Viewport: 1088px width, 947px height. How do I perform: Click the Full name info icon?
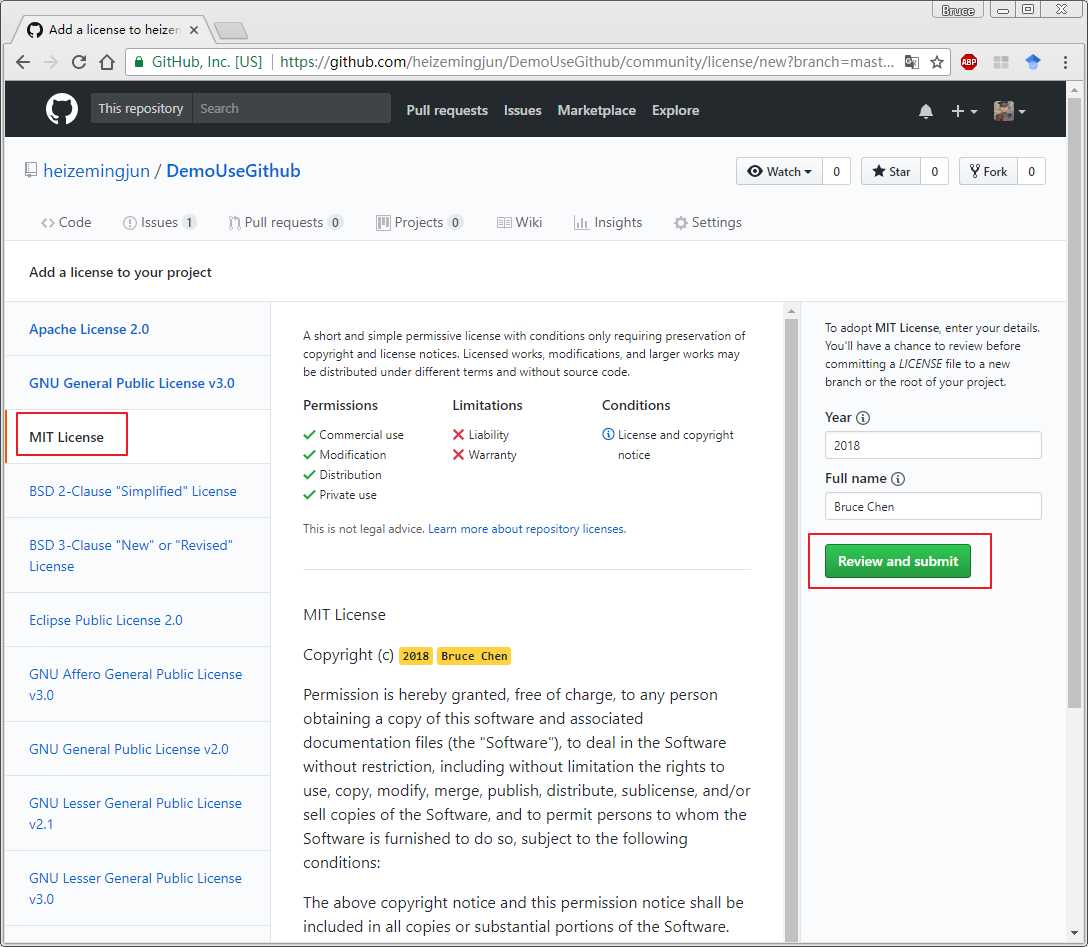(x=898, y=479)
